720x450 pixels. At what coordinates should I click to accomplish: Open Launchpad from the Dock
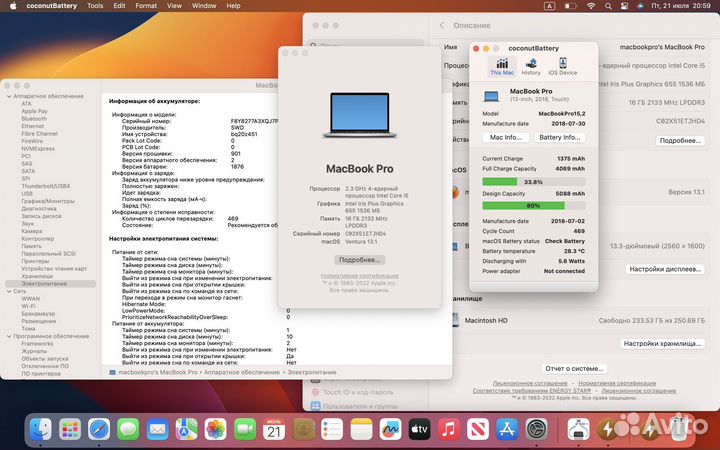pyautogui.click(x=70, y=430)
